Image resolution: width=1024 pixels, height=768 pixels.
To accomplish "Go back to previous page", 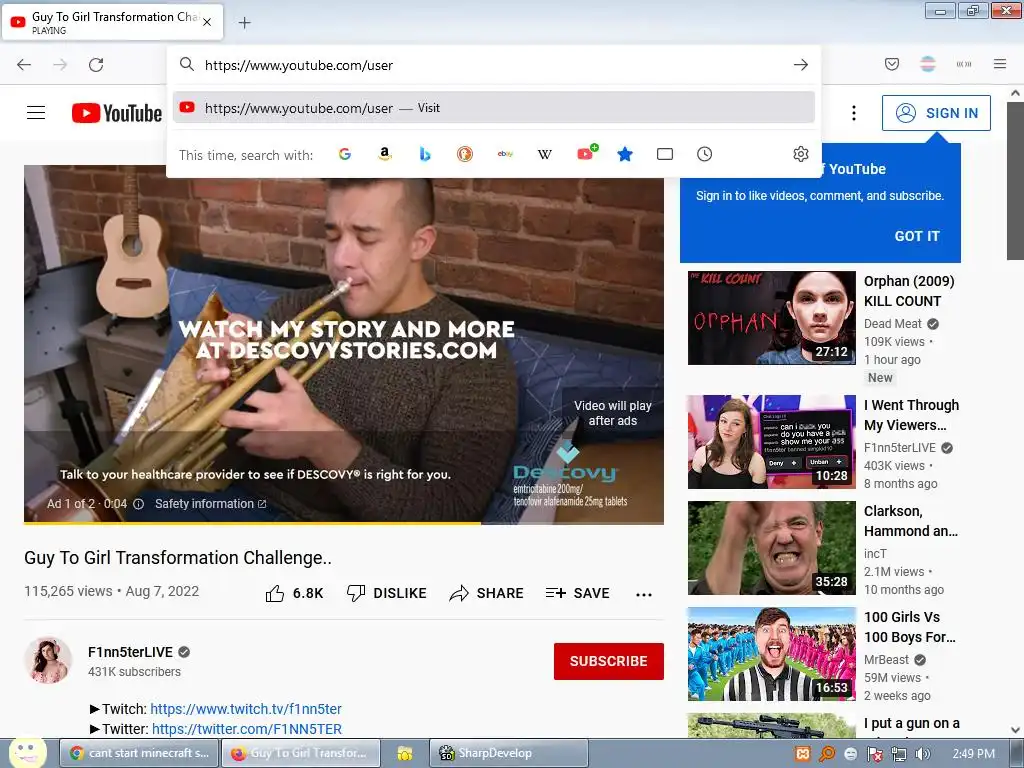I will [24, 65].
